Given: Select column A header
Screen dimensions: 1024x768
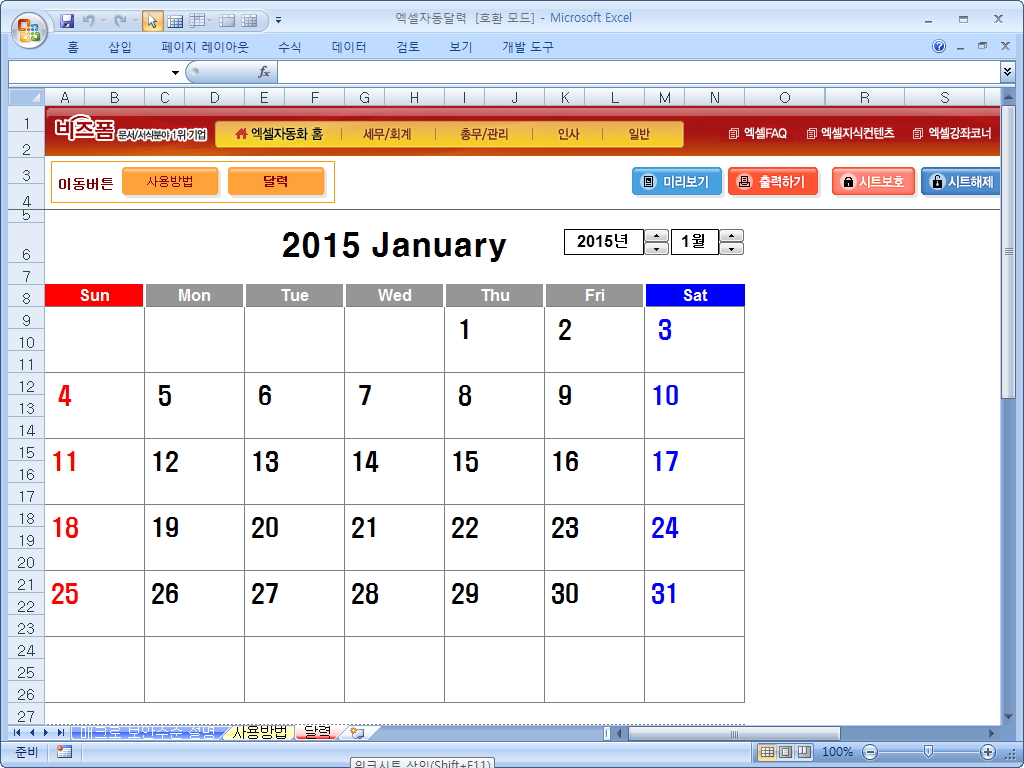Looking at the screenshot, I should pyautogui.click(x=65, y=97).
